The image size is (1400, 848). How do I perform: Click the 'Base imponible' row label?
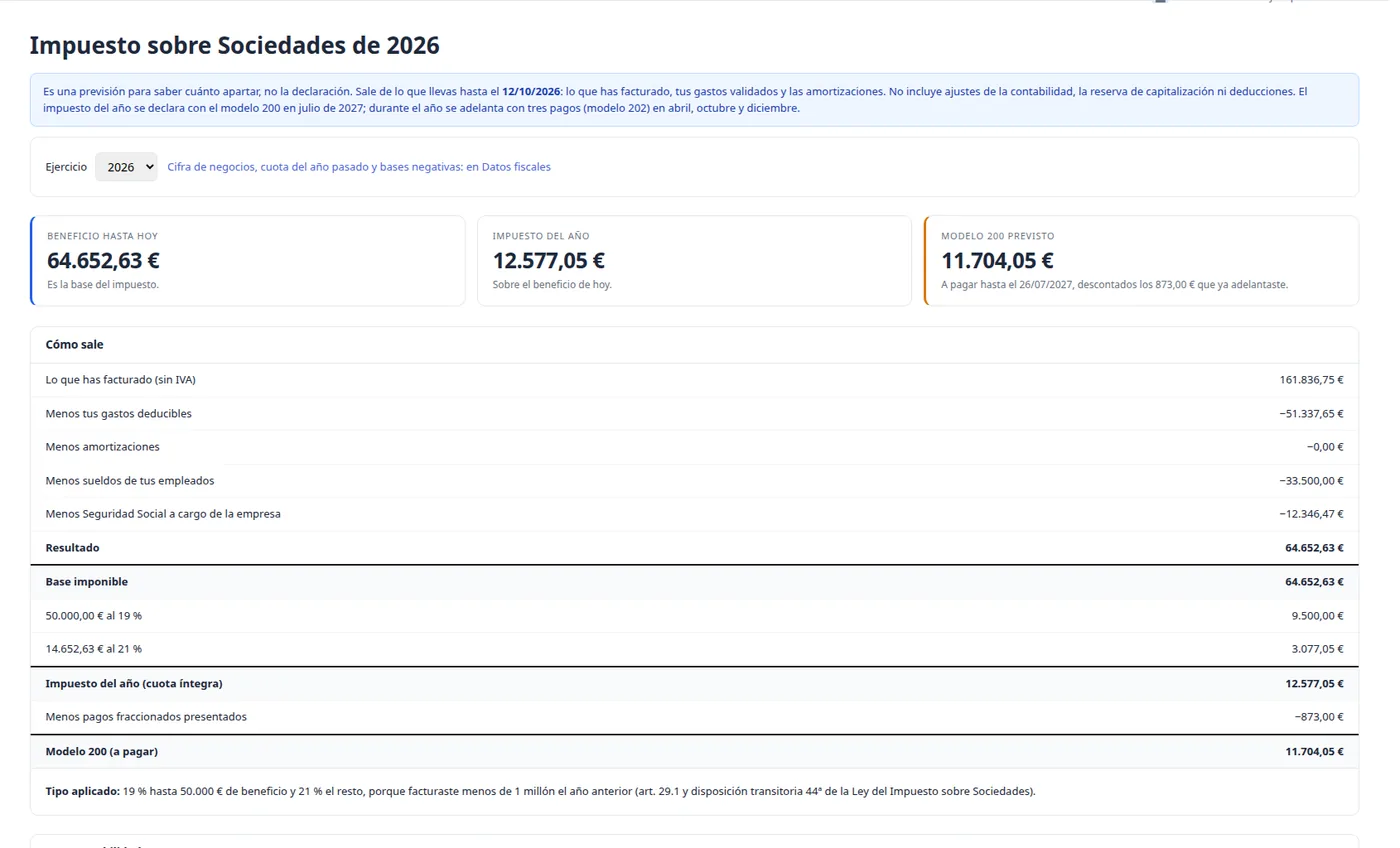(86, 582)
